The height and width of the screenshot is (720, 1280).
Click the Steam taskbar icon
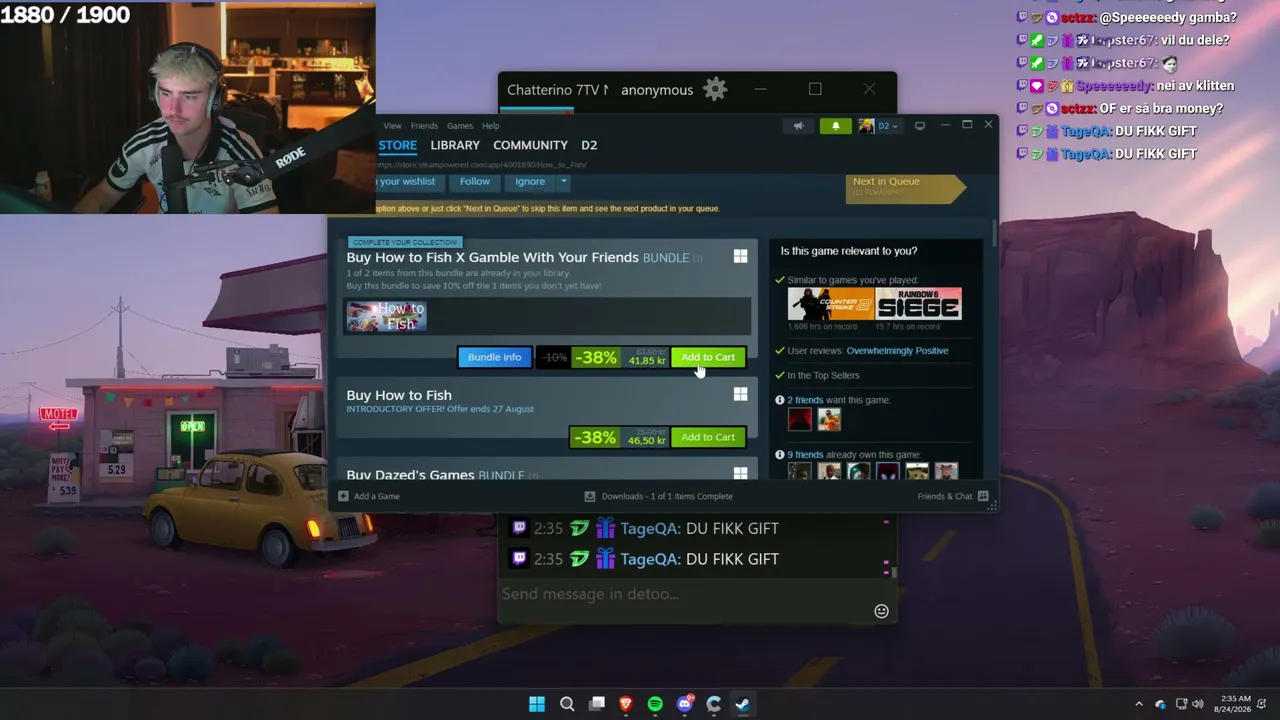pyautogui.click(x=743, y=704)
